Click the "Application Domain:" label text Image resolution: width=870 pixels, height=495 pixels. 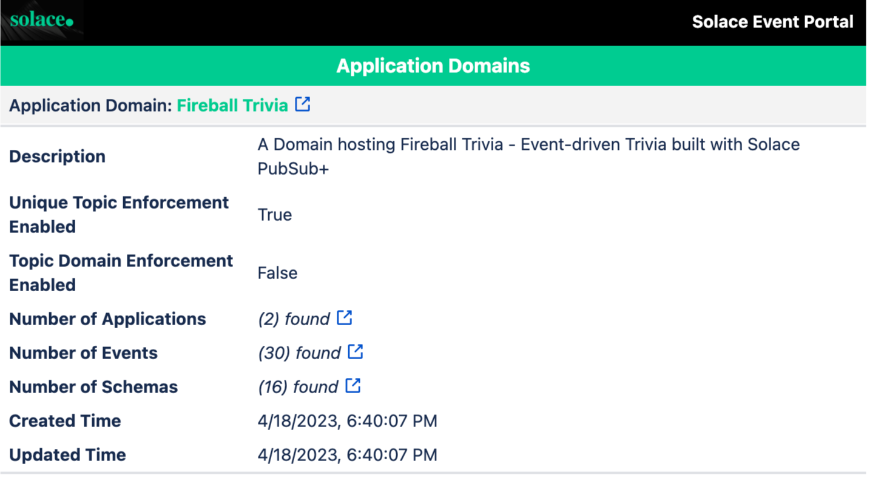(x=90, y=105)
